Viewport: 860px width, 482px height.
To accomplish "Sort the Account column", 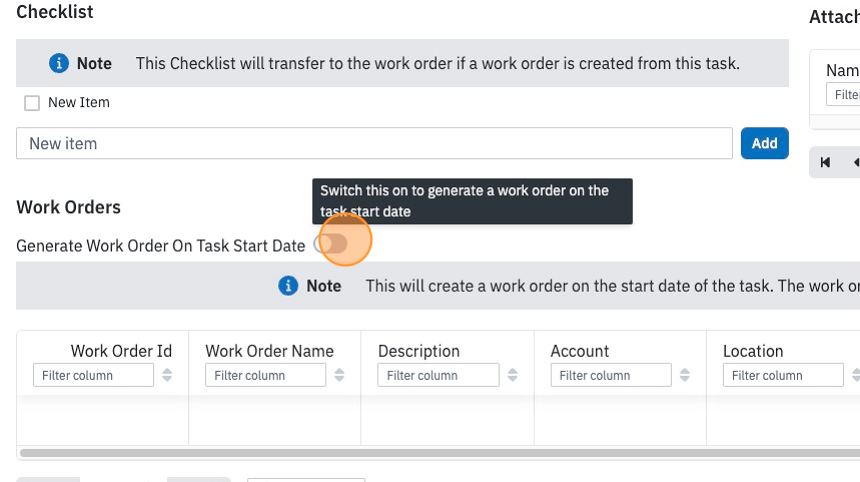I will 684,375.
